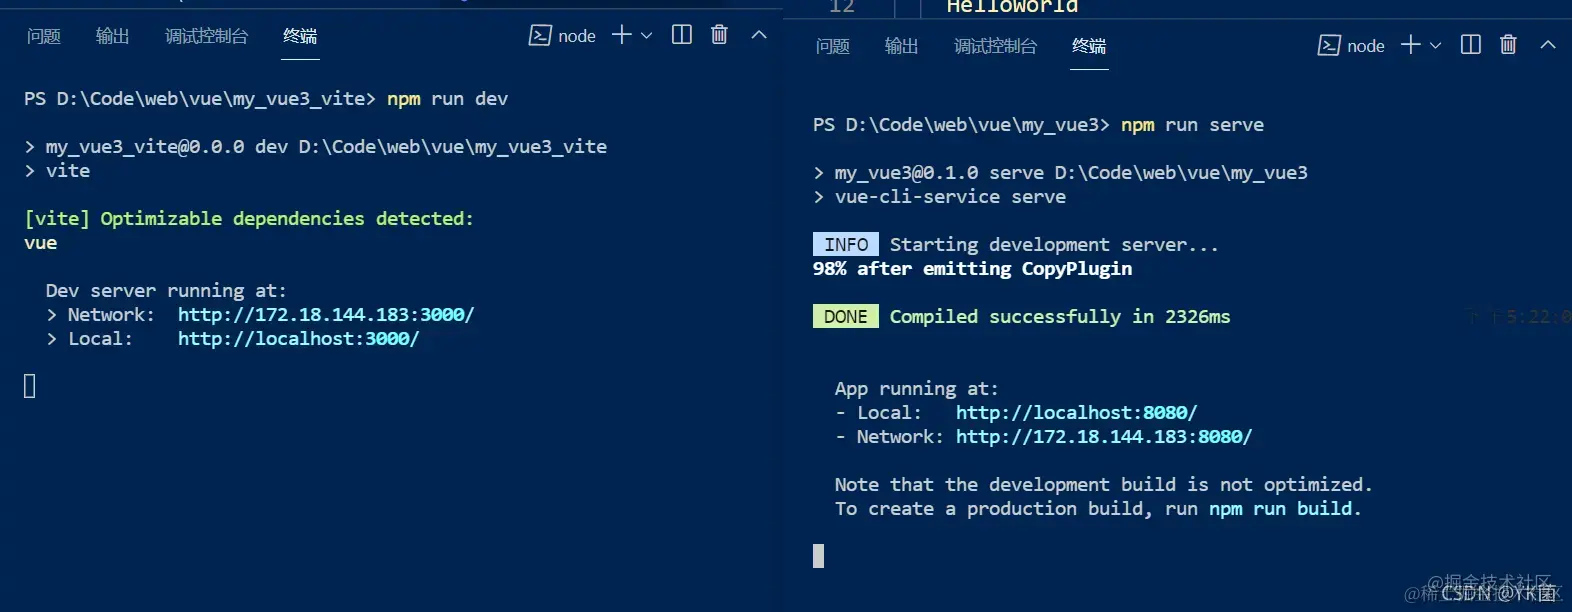
Task: Click 'Dev server running at:' line
Action: [166, 291]
